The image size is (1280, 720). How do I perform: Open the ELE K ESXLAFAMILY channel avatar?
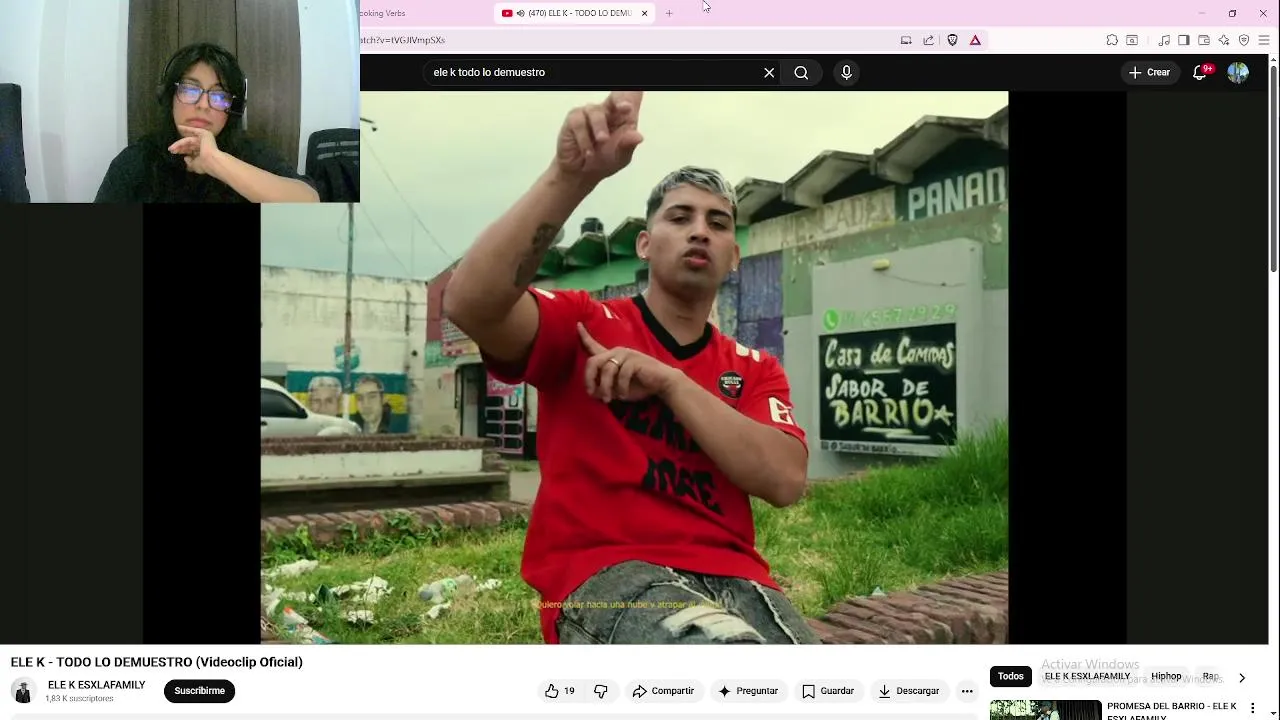(23, 691)
